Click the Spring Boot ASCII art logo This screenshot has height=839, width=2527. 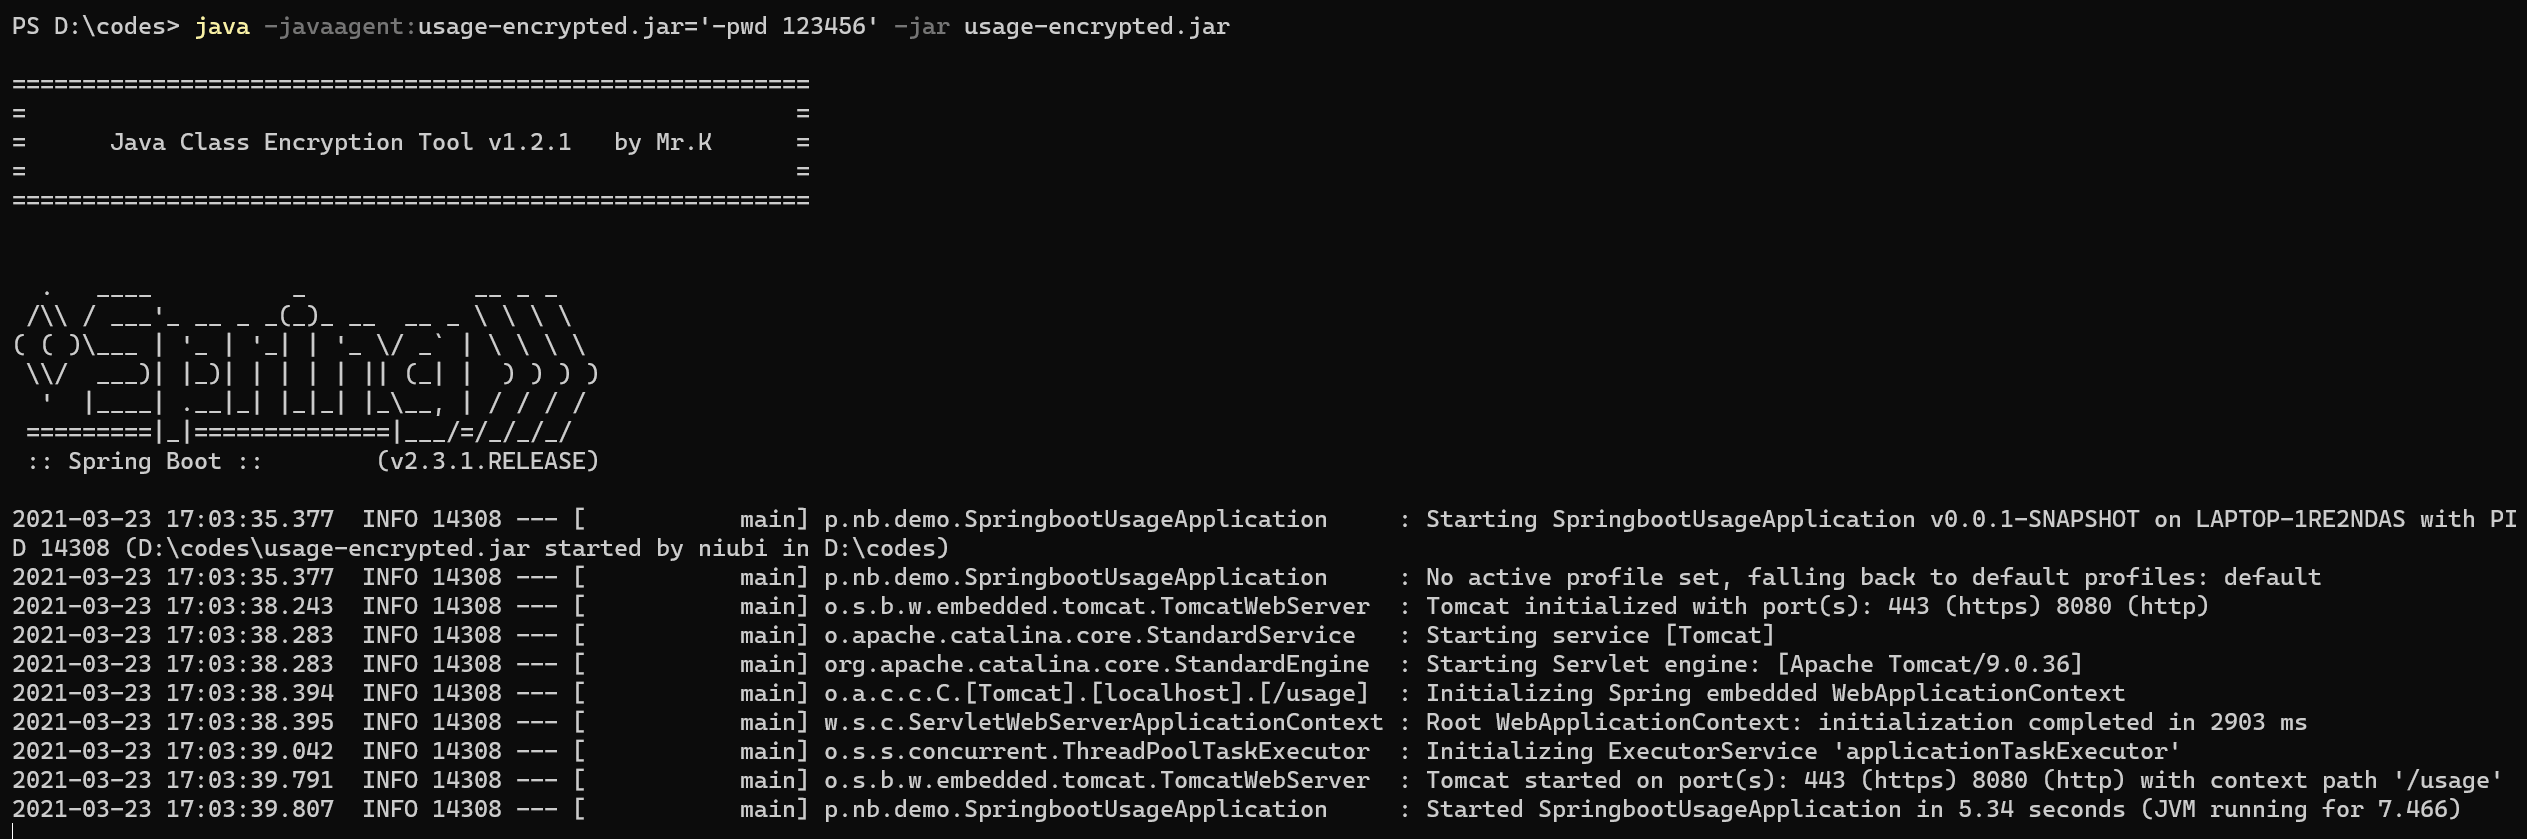pos(305,362)
